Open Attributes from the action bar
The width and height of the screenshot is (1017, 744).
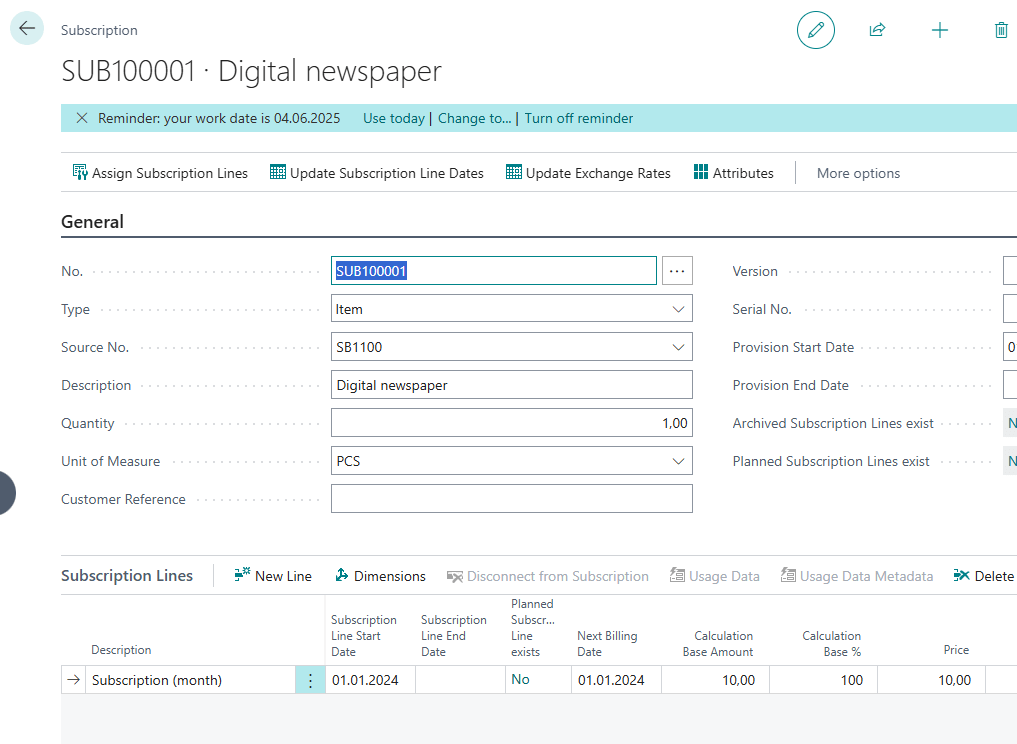click(734, 173)
